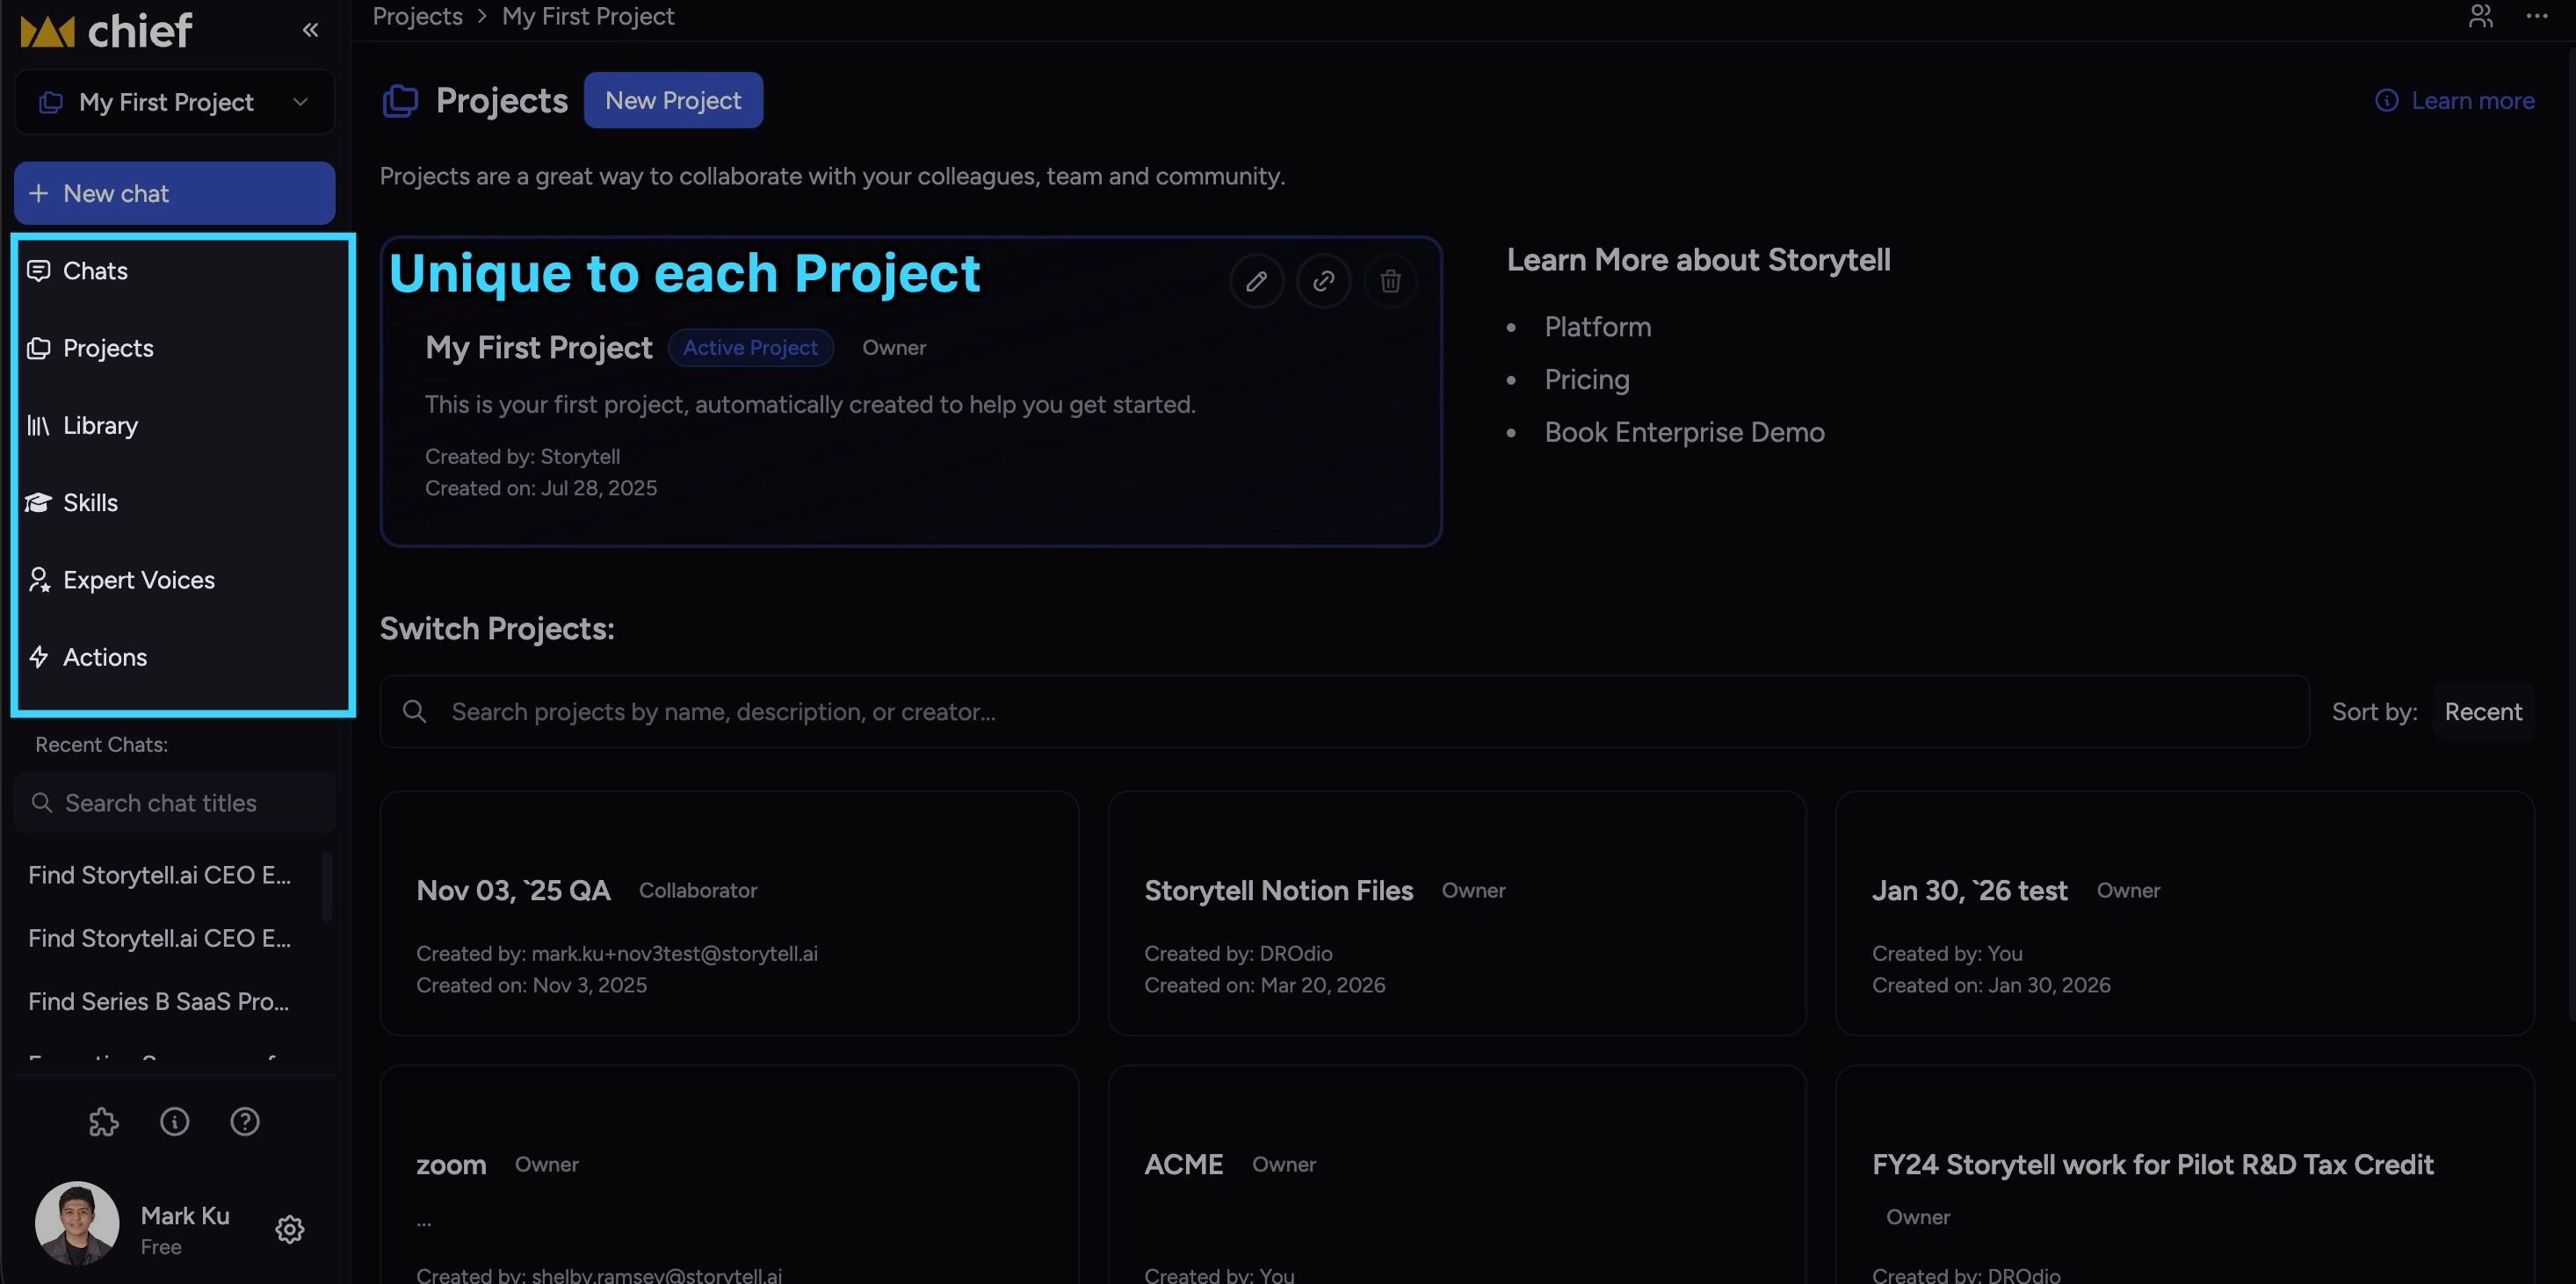
Task: Click the chief logo
Action: 106,31
